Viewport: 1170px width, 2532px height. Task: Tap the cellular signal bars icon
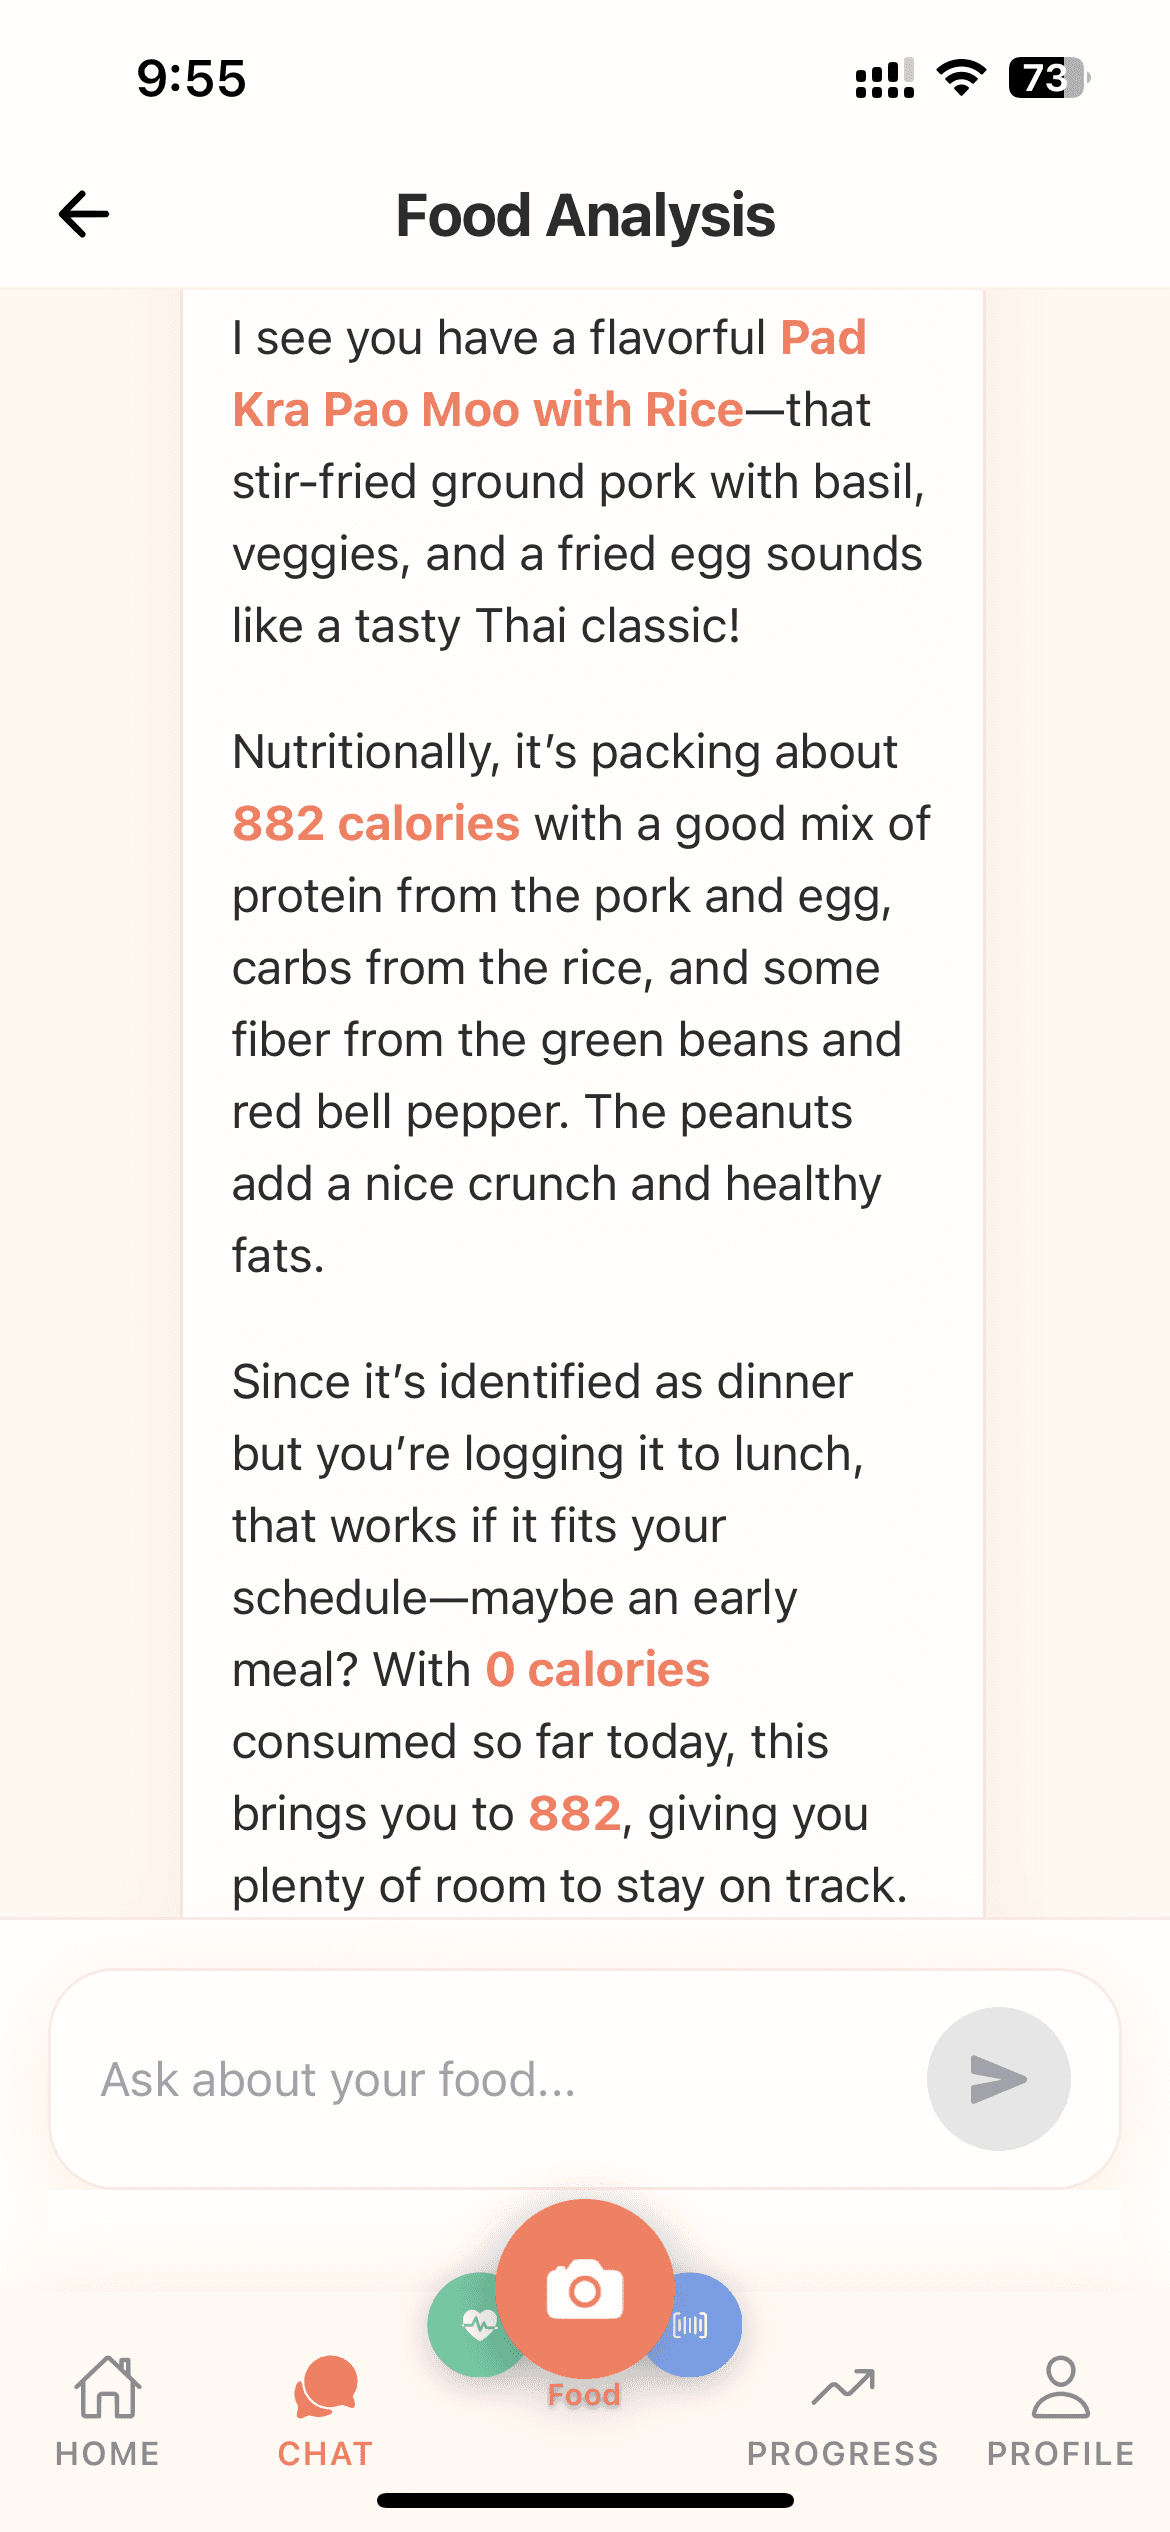click(x=884, y=78)
